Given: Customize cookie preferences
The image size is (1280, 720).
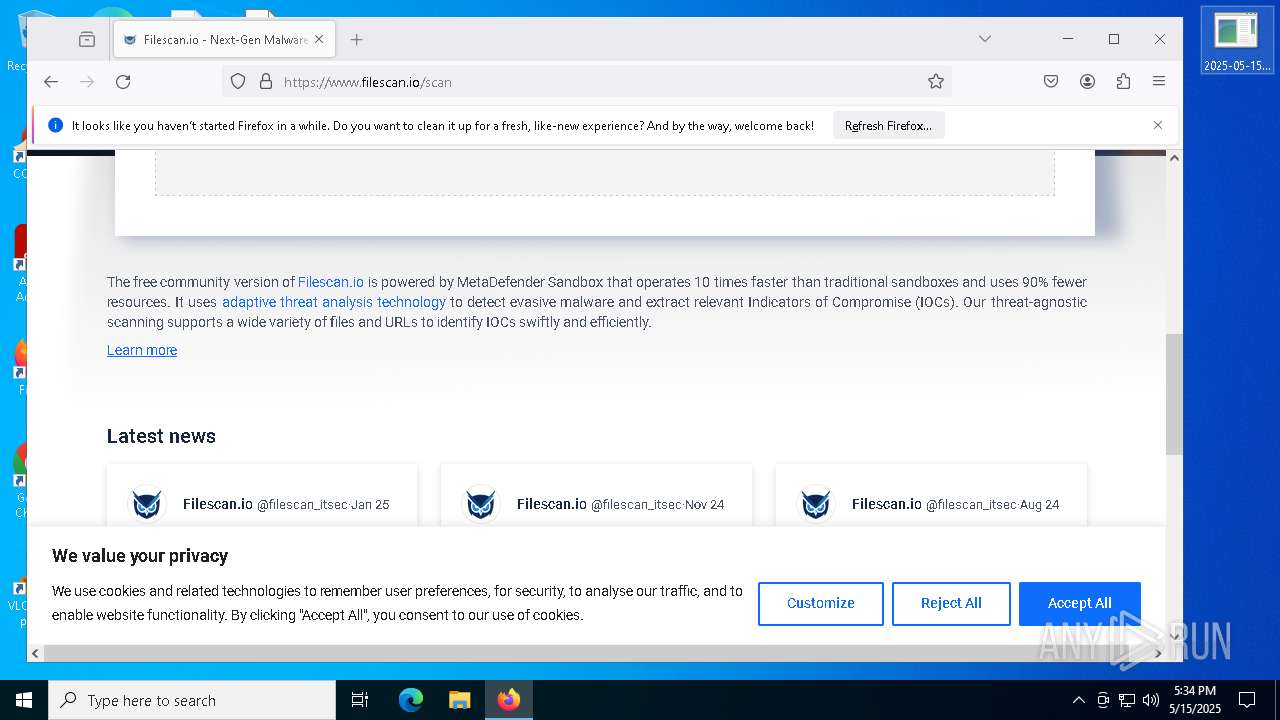Looking at the screenshot, I should pyautogui.click(x=821, y=603).
